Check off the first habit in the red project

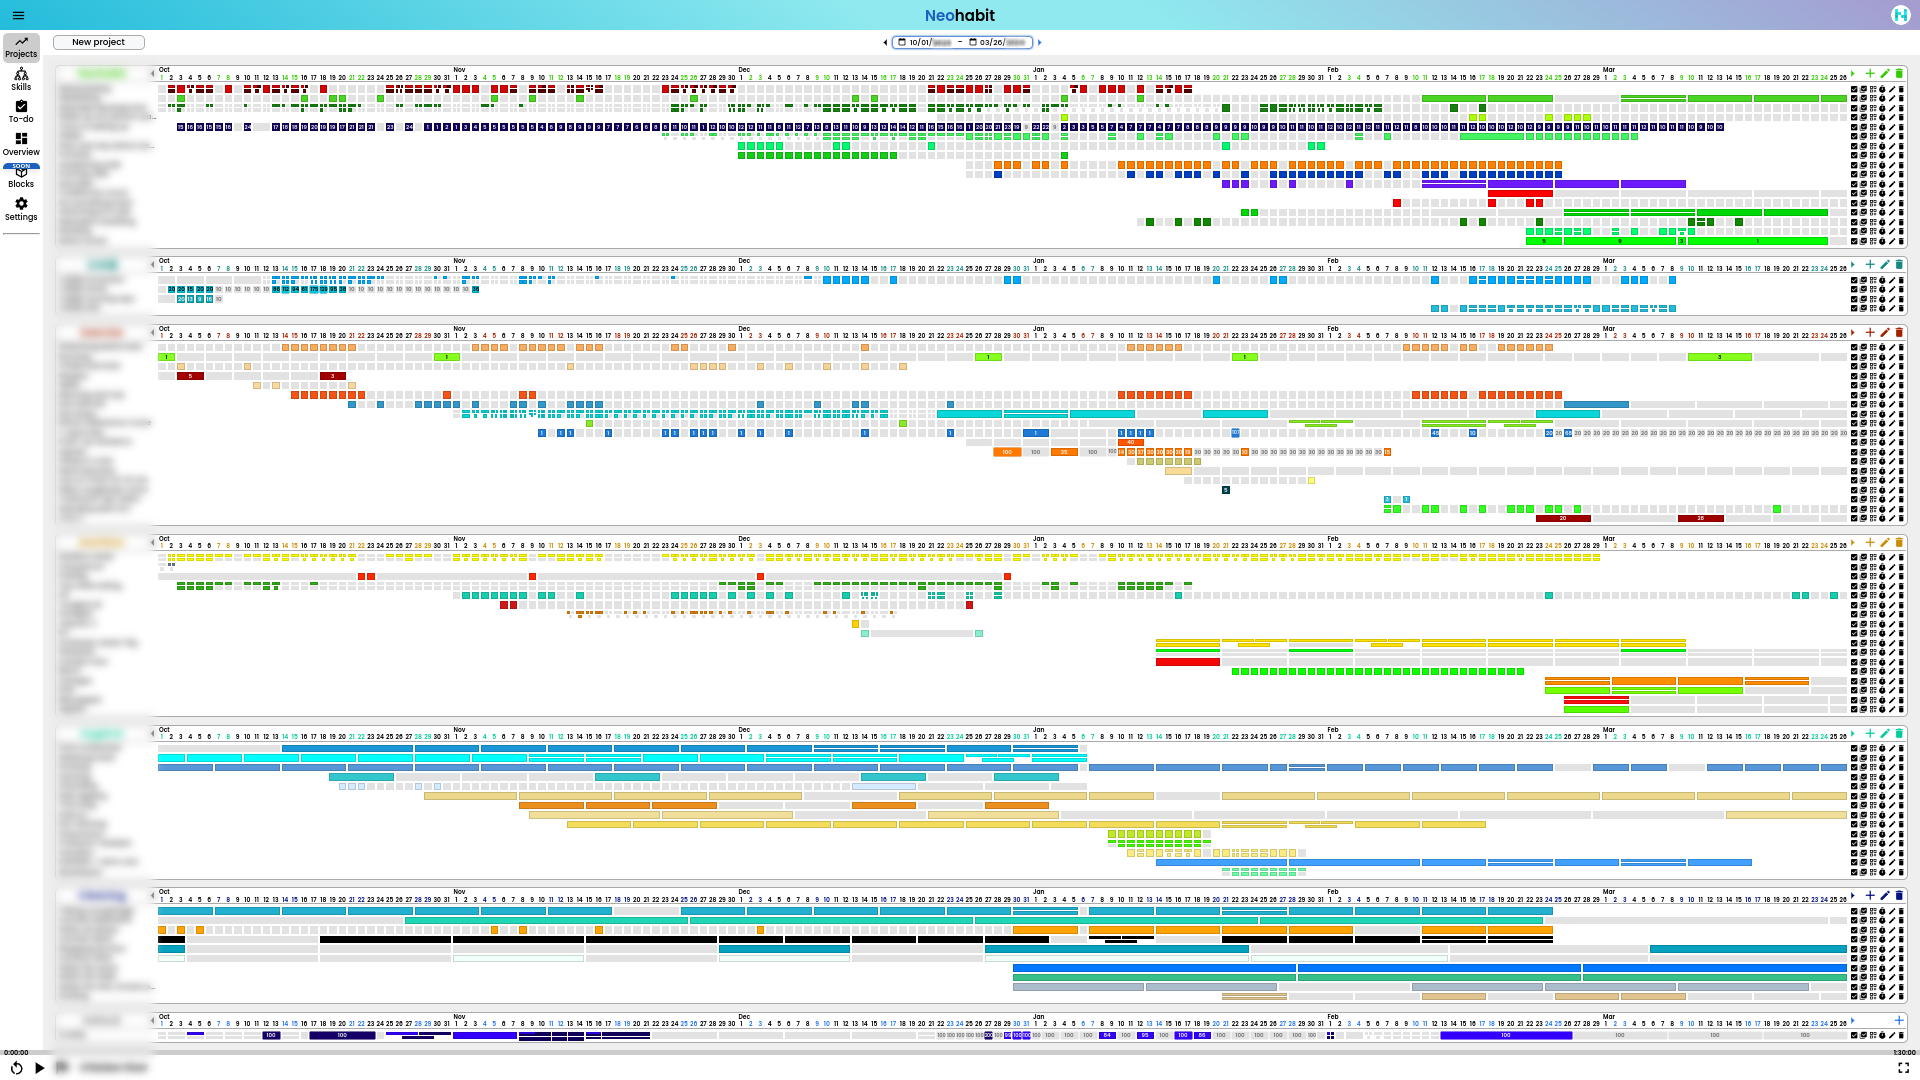coord(1854,347)
